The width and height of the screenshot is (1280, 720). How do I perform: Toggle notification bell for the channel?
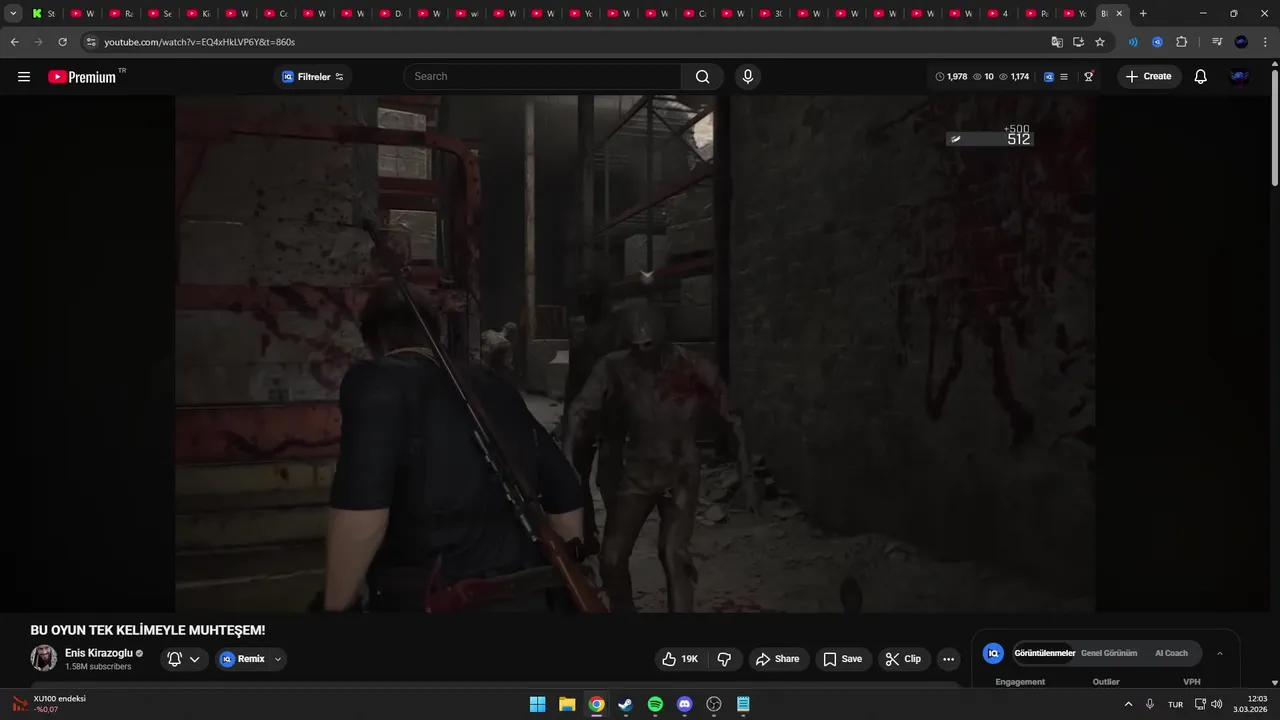(175, 659)
